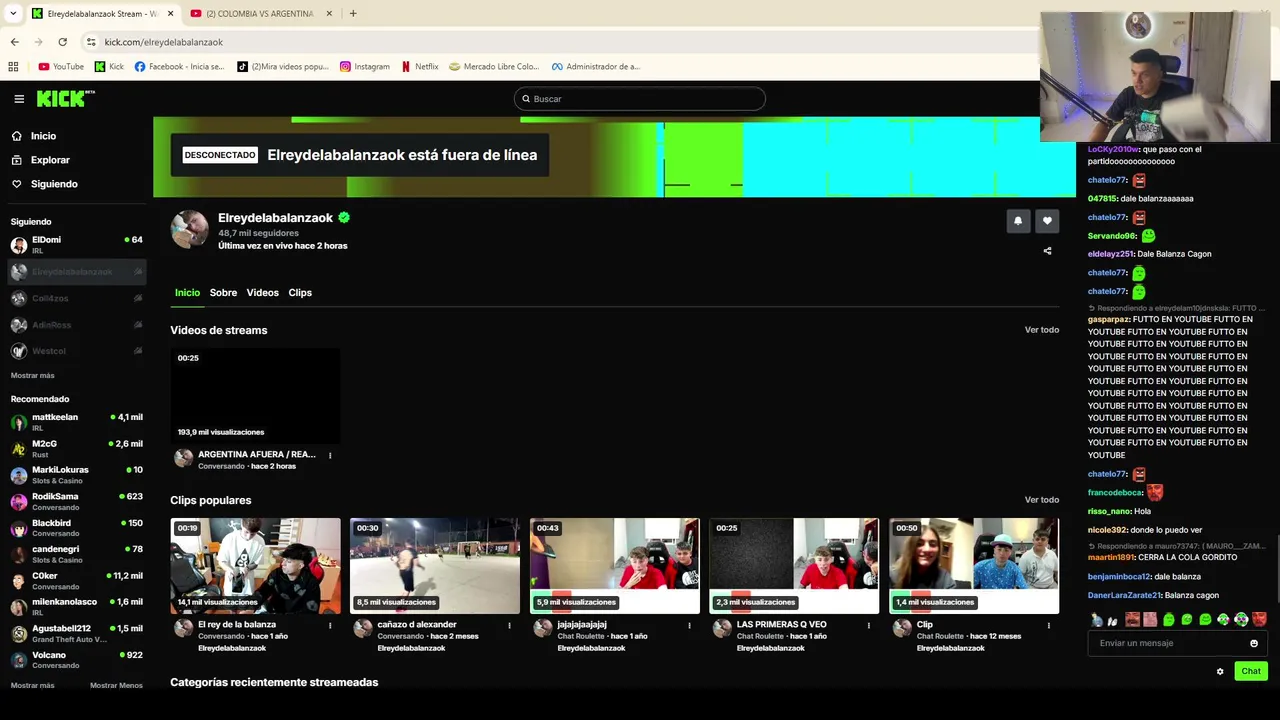Screen dimensions: 1280x720
Task: Open the Mercado Libre bookmark
Action: pos(494,67)
